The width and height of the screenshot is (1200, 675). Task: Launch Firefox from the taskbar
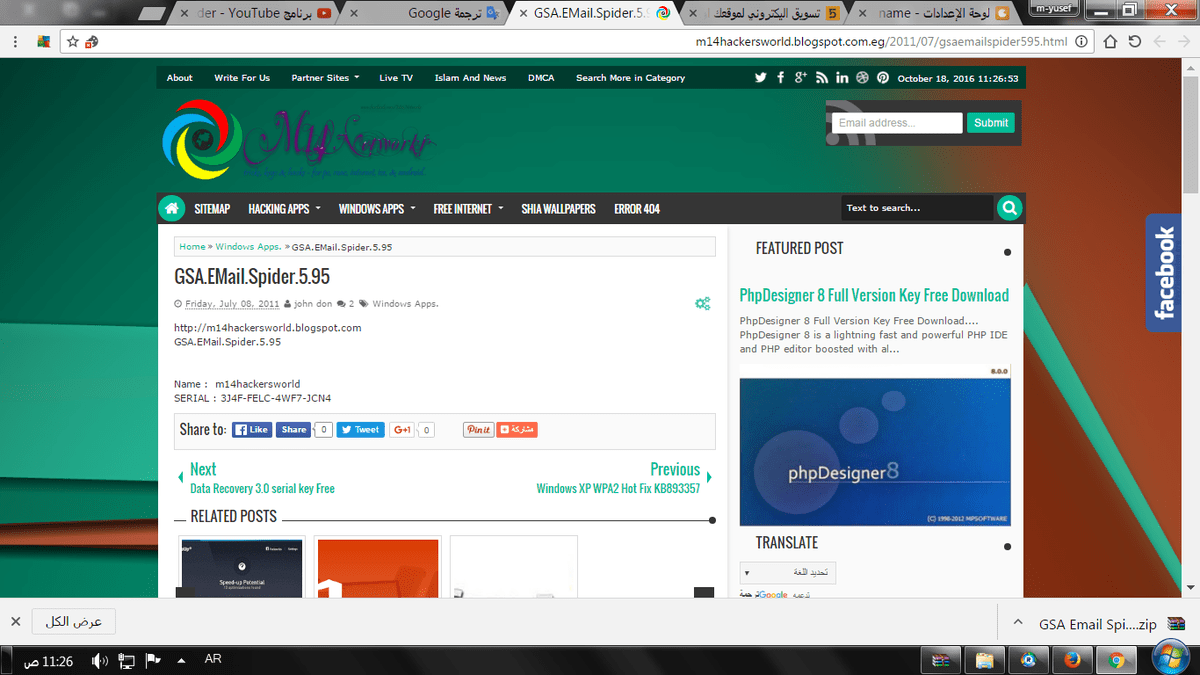click(x=1071, y=660)
